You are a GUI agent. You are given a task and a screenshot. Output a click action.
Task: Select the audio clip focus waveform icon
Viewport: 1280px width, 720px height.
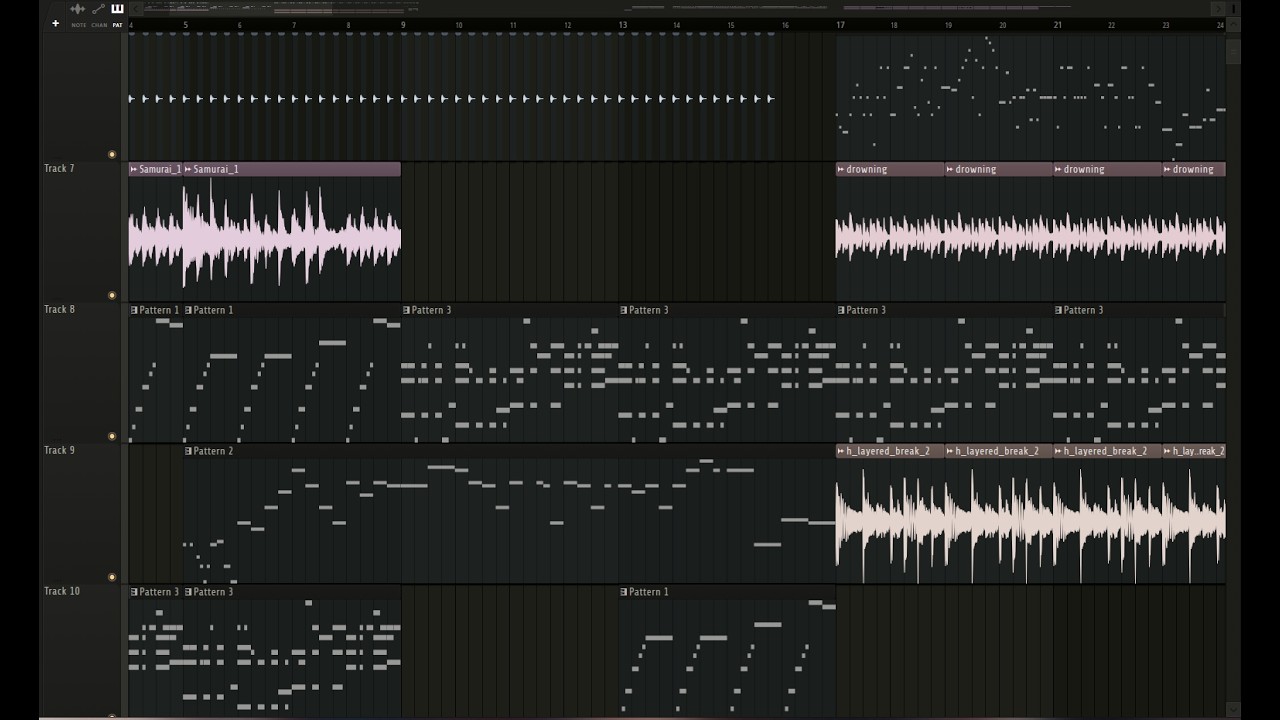pos(78,9)
